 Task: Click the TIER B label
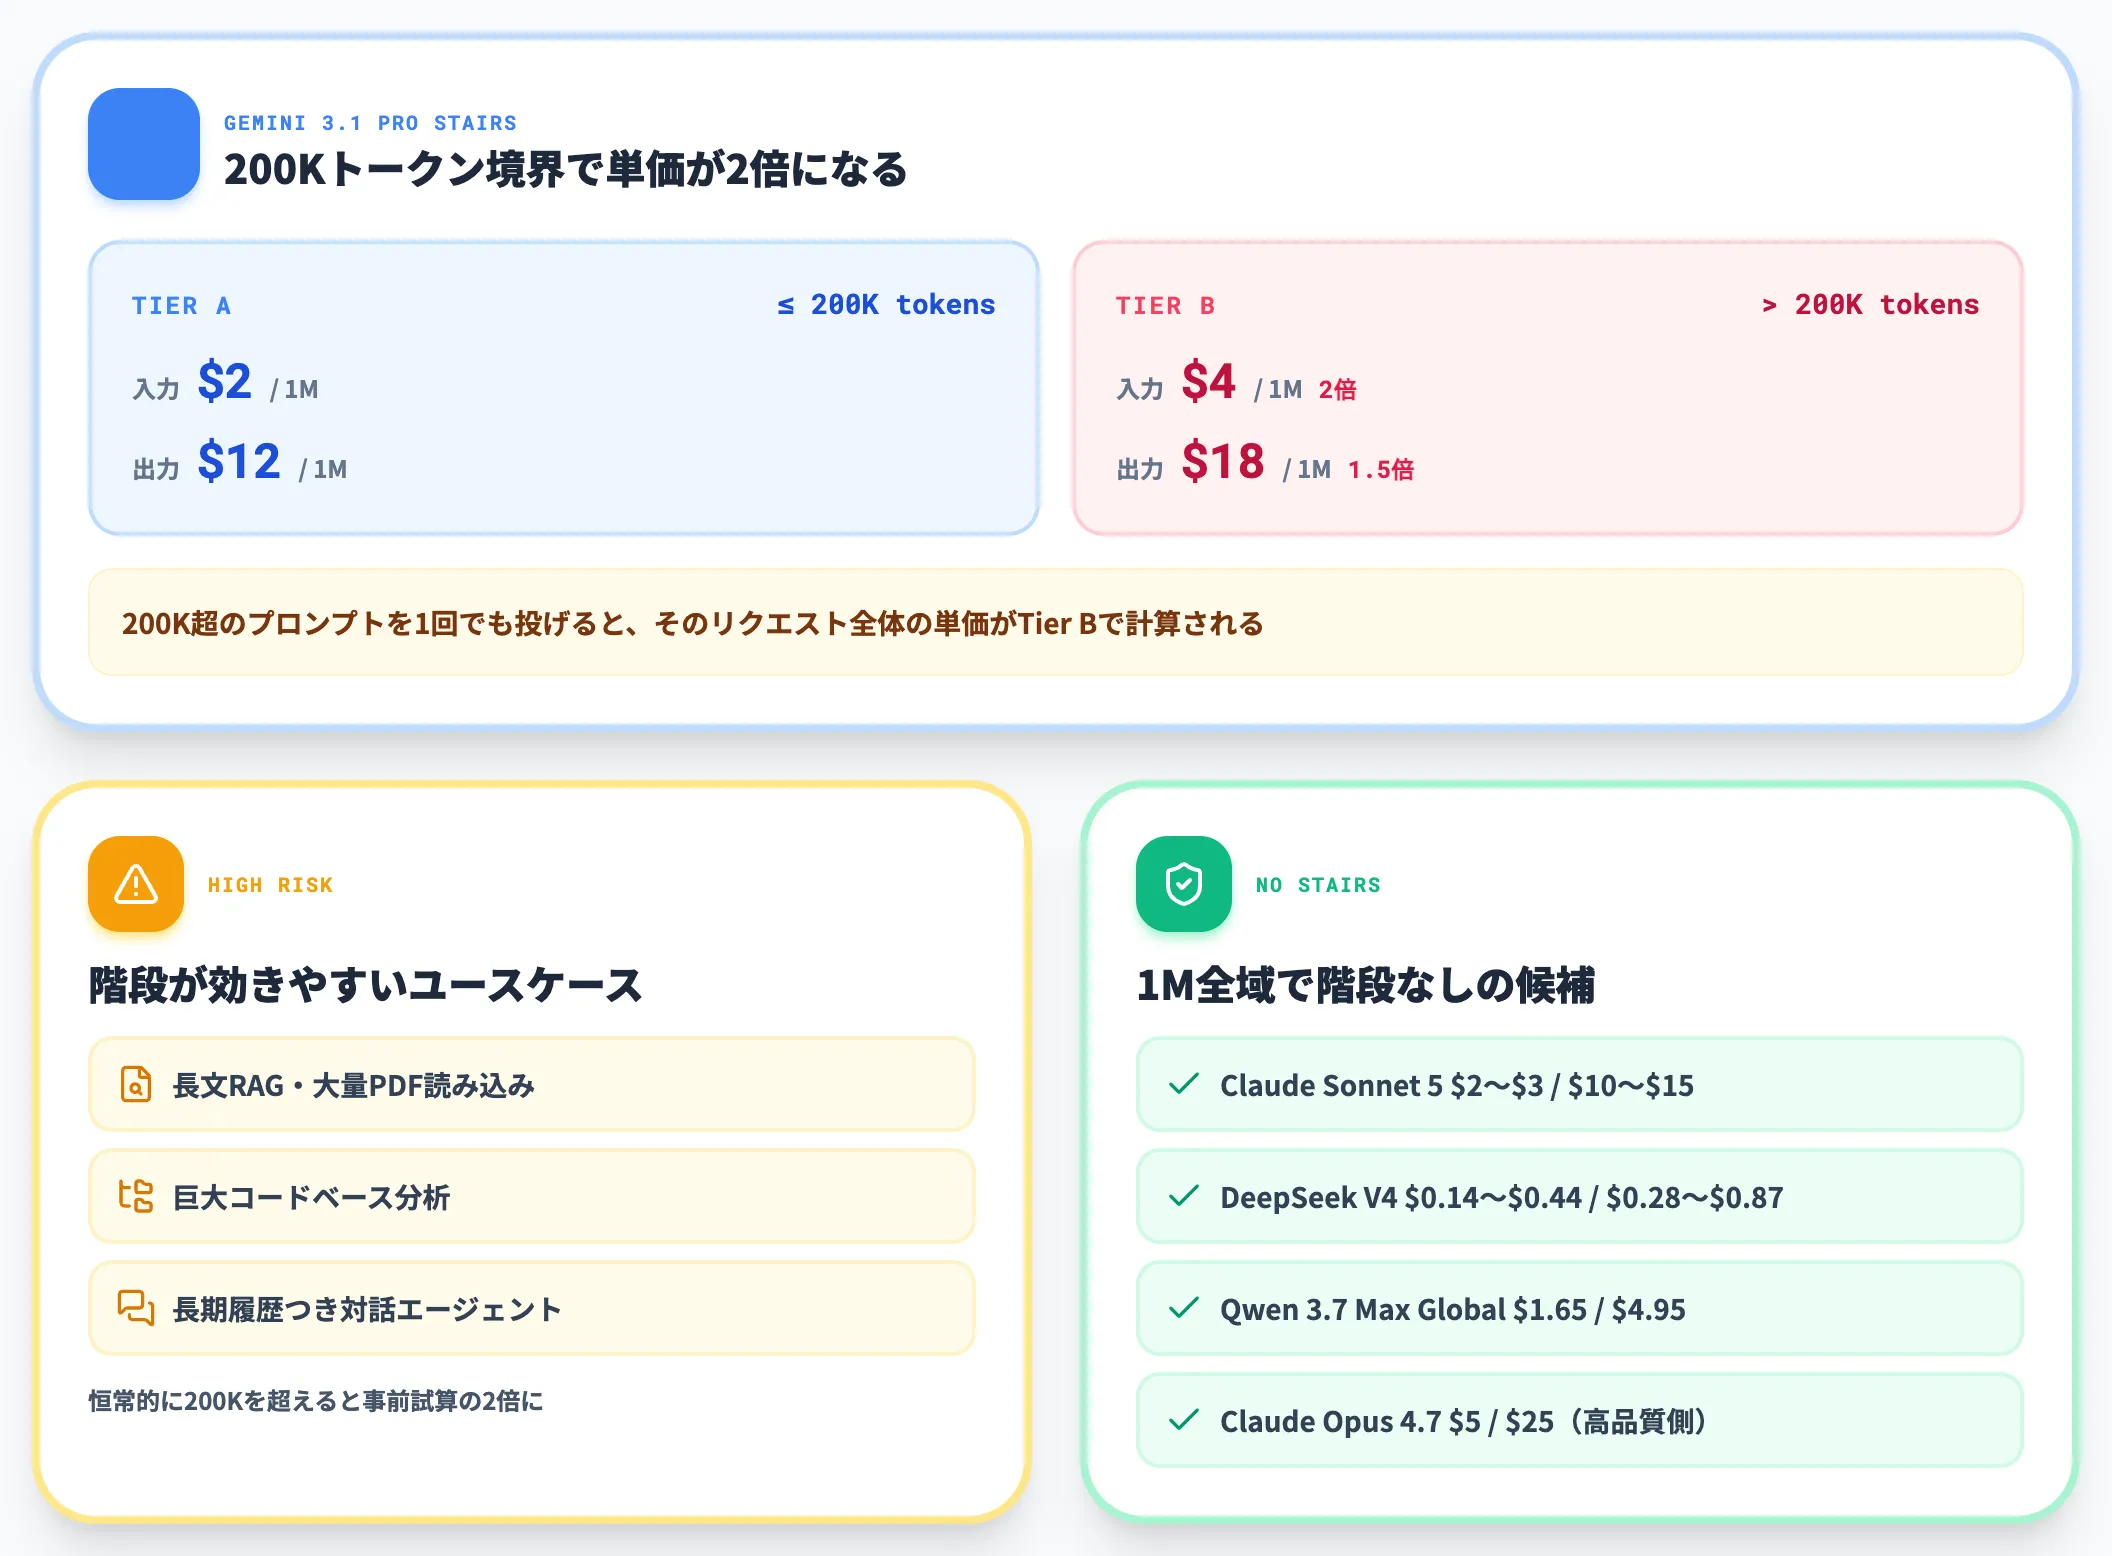click(x=1165, y=306)
